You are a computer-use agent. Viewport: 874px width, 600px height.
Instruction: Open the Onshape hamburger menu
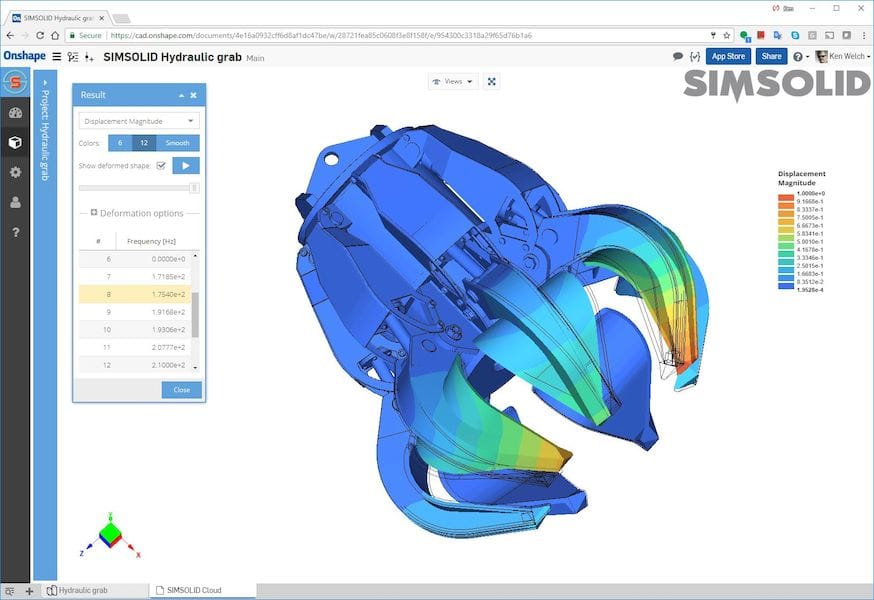point(56,57)
